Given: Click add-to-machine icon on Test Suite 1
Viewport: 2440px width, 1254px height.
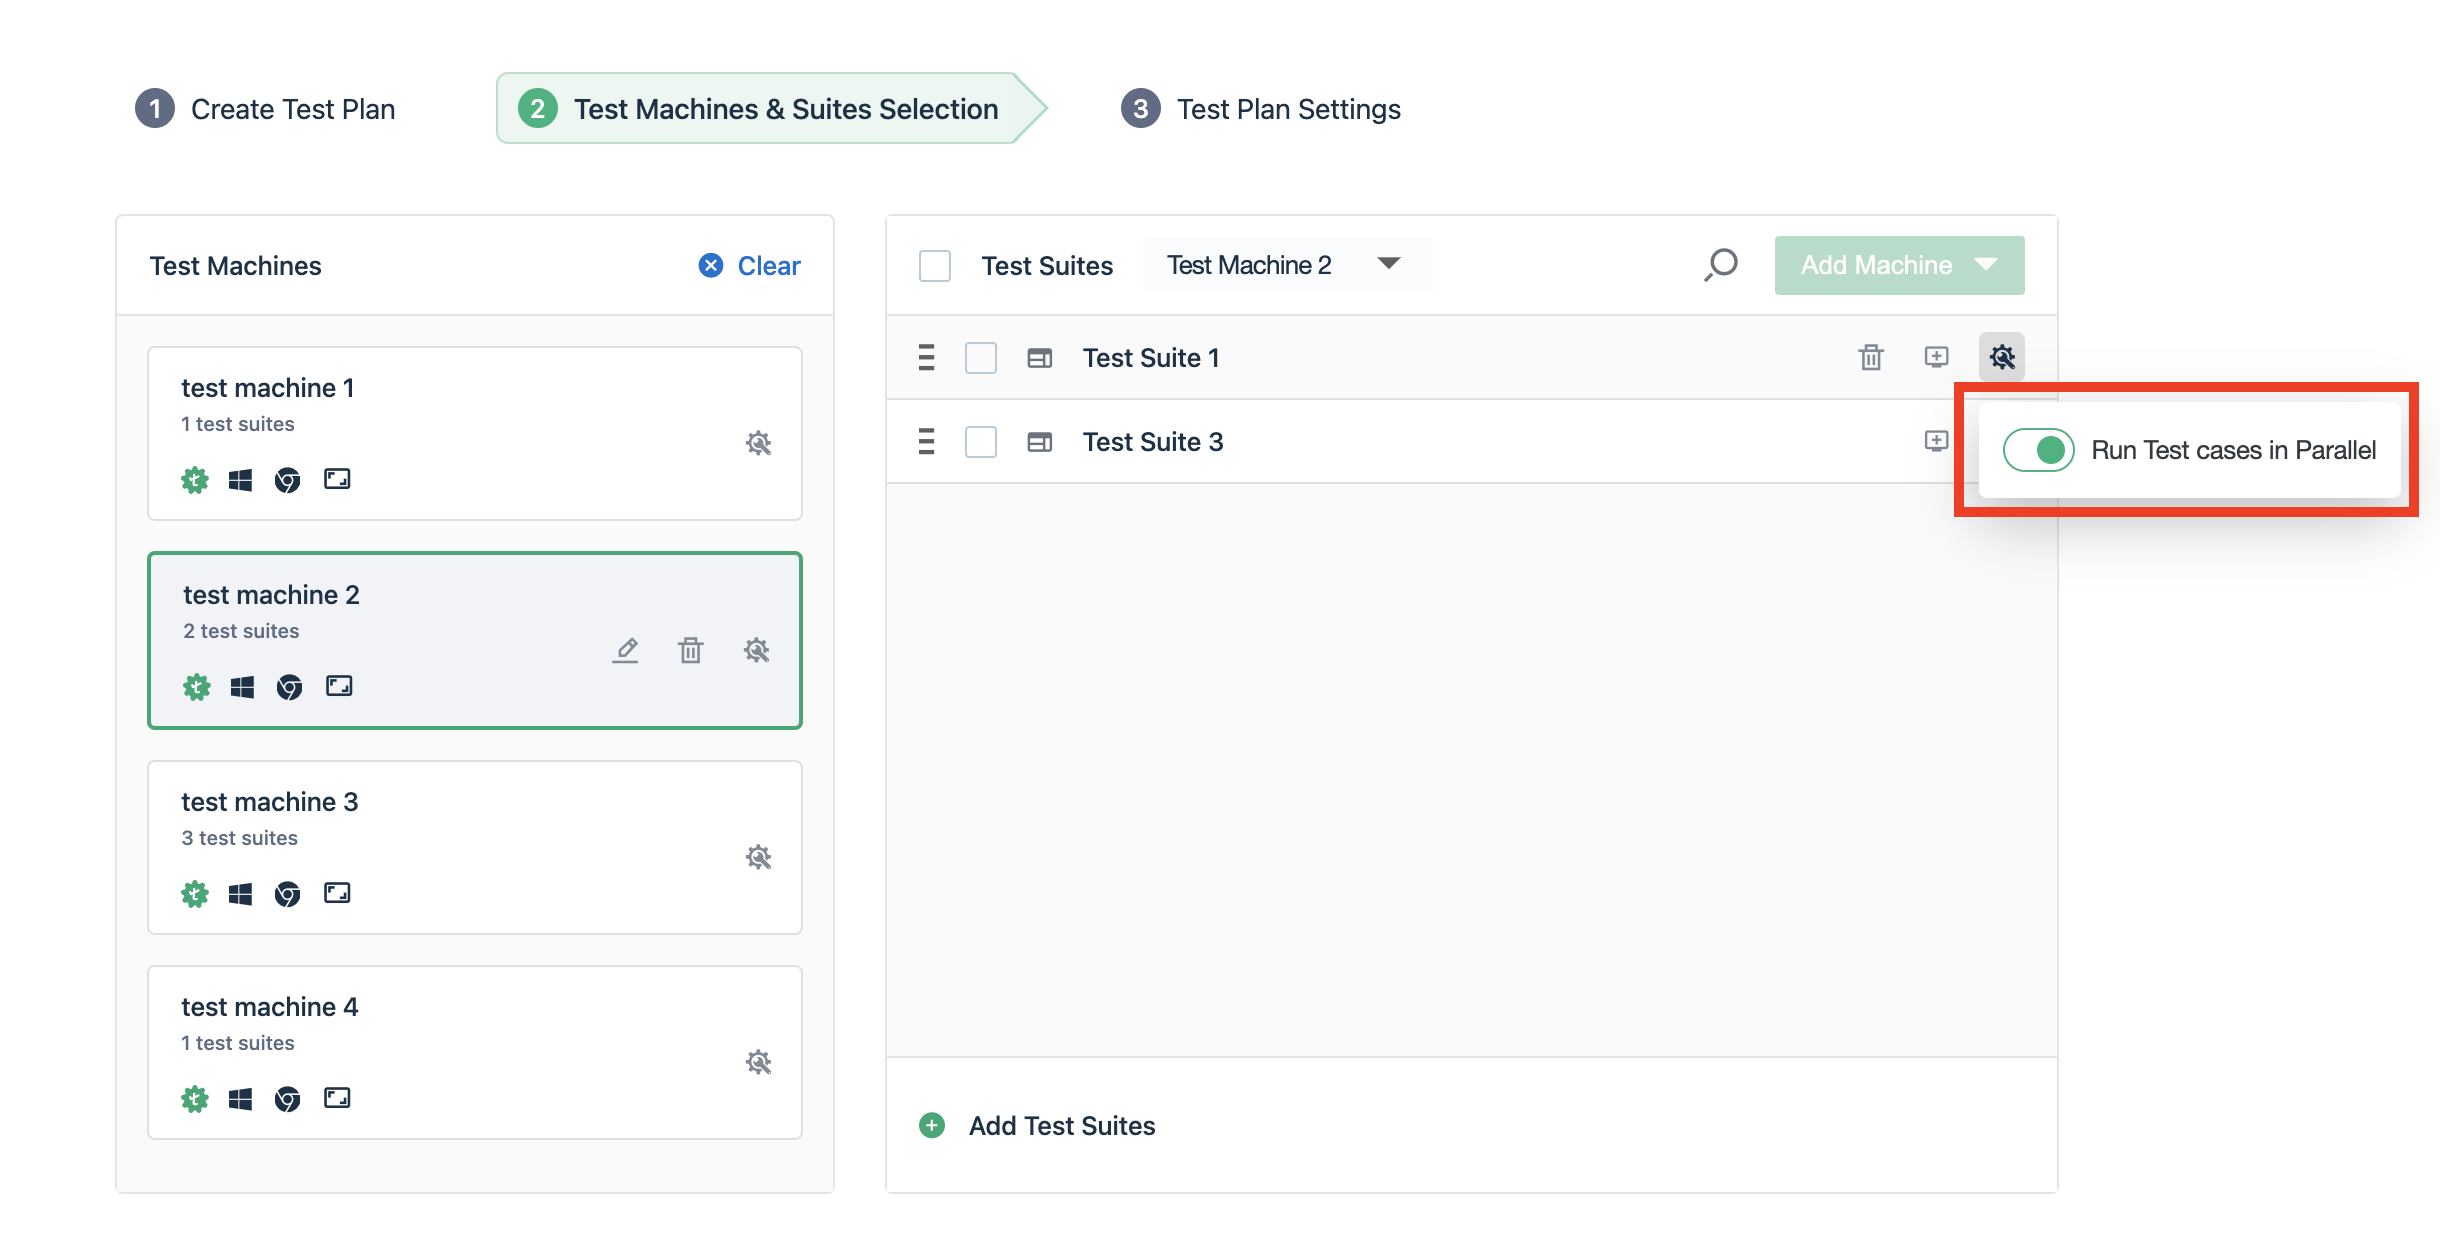Looking at the screenshot, I should (1936, 357).
